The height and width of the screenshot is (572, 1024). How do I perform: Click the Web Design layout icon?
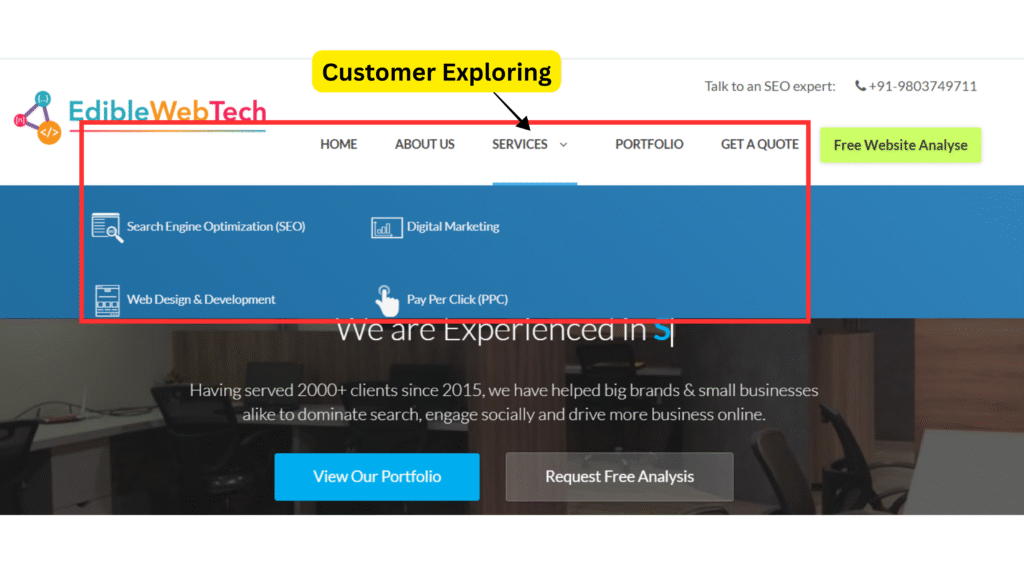coord(107,300)
